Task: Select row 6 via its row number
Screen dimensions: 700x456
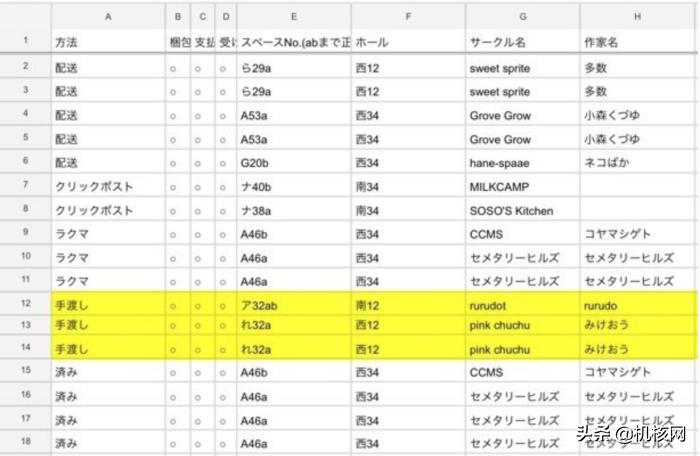Action: pyautogui.click(x=25, y=160)
